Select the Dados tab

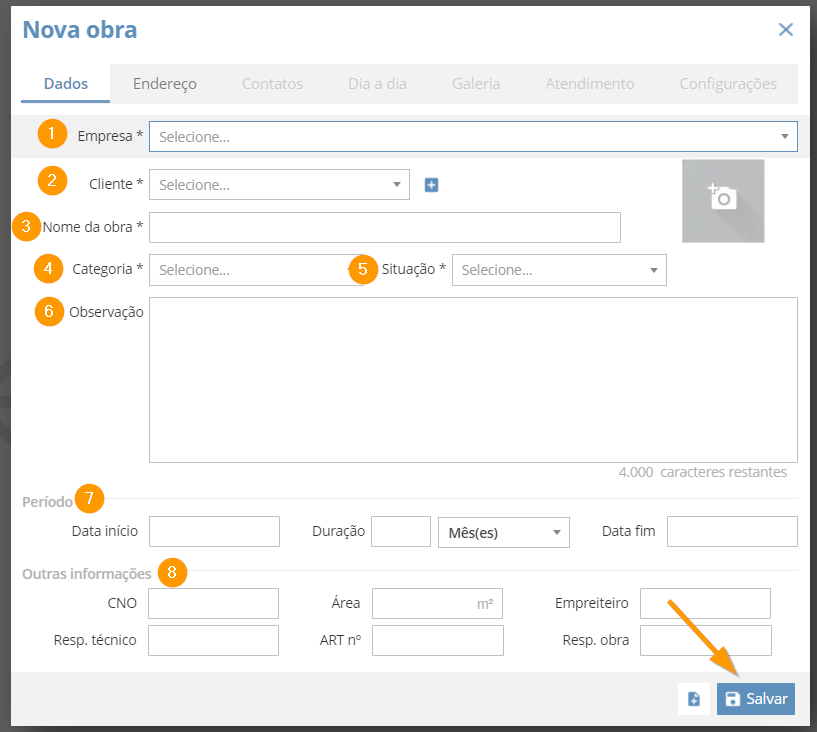pos(66,83)
